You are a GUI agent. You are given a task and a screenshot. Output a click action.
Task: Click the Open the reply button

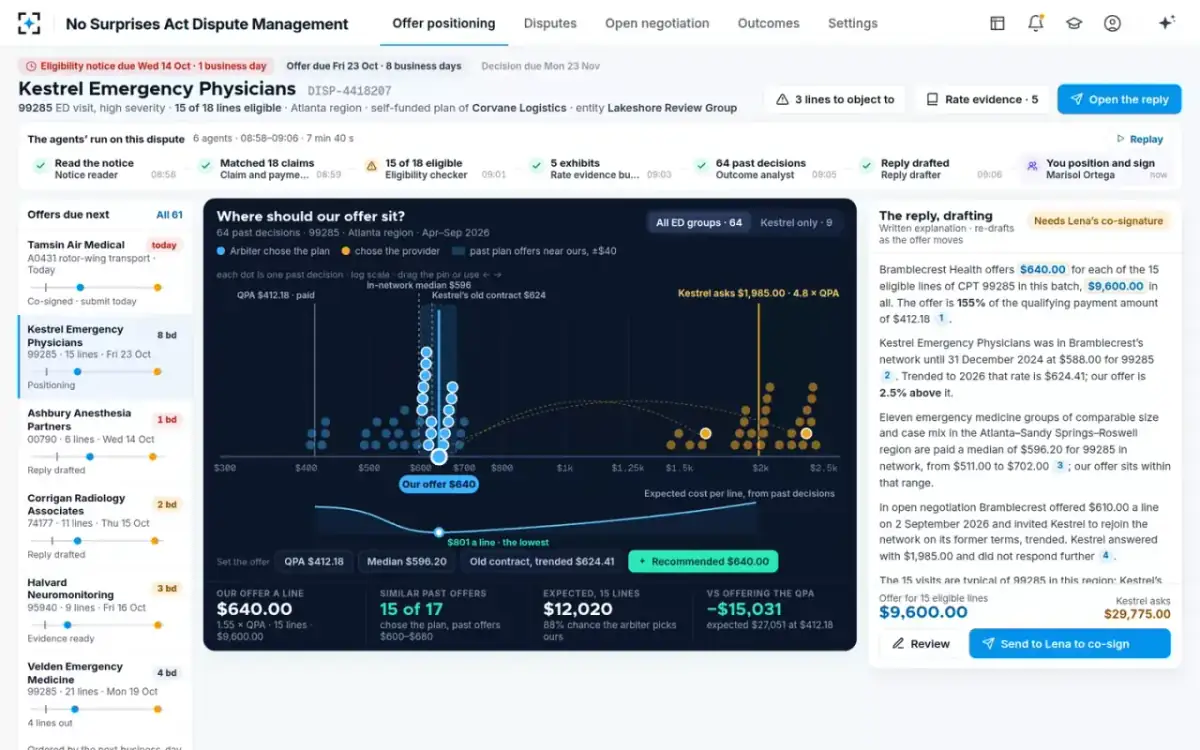click(1119, 99)
